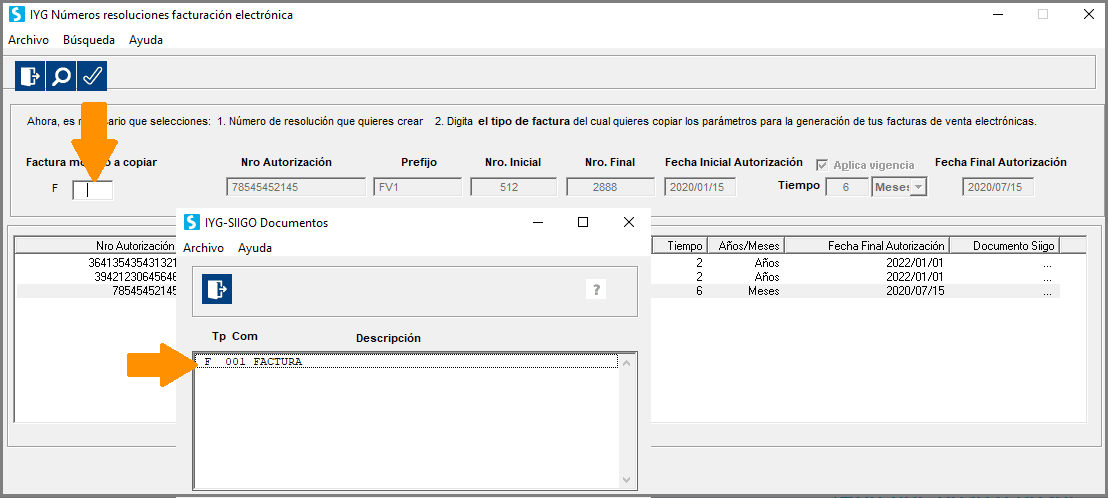The width and height of the screenshot is (1108, 498).
Task: Maximize the IYG-SIIGO Documentos dialog
Action: [x=583, y=223]
